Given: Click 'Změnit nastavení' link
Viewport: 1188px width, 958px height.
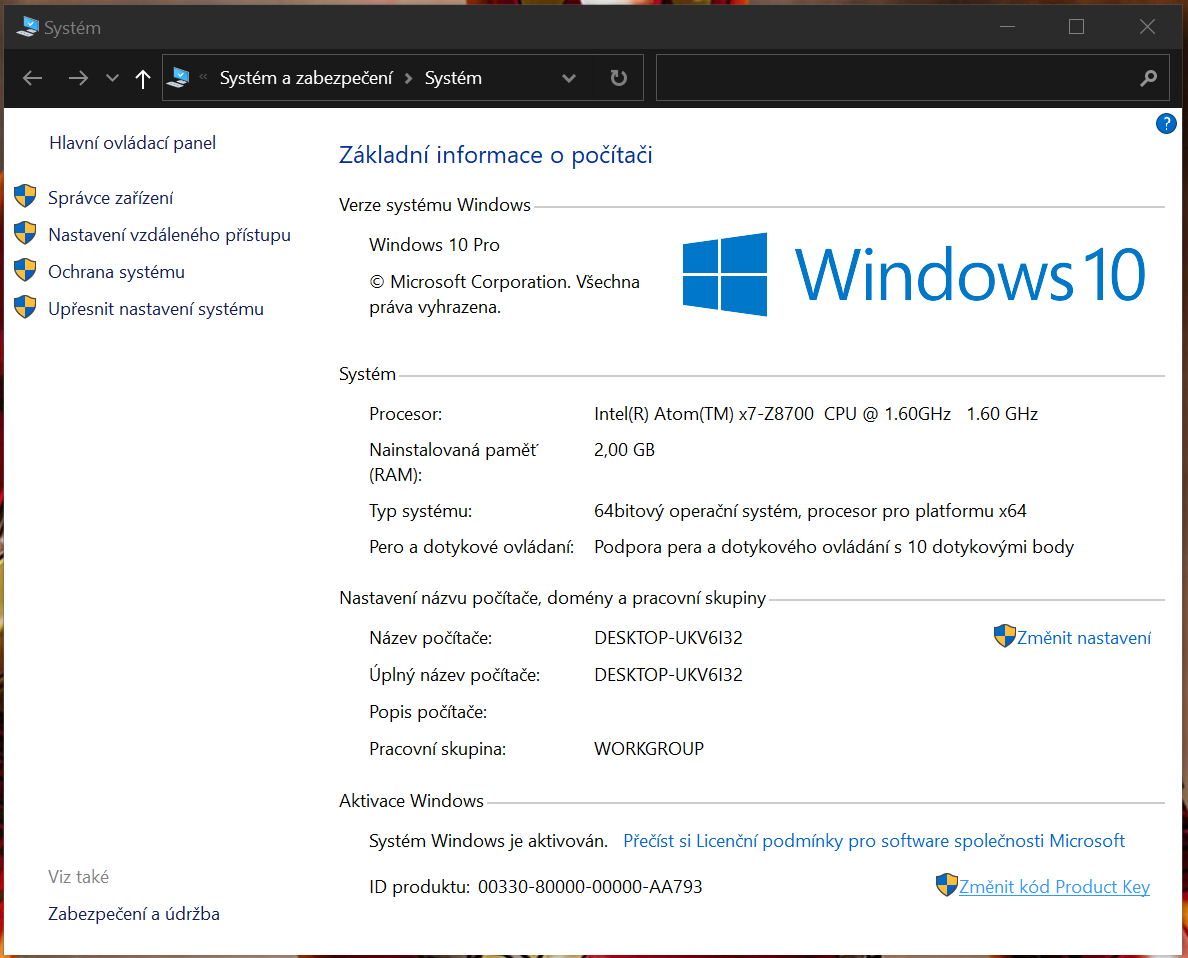Looking at the screenshot, I should 1083,638.
